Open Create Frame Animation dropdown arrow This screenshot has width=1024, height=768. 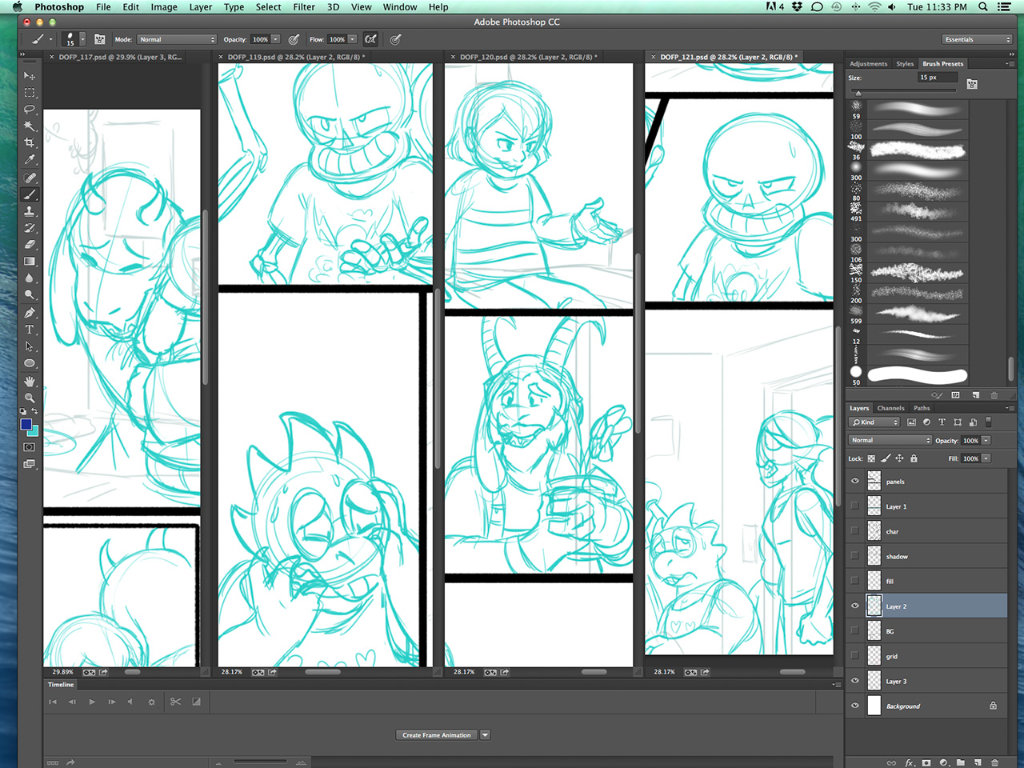click(x=485, y=735)
